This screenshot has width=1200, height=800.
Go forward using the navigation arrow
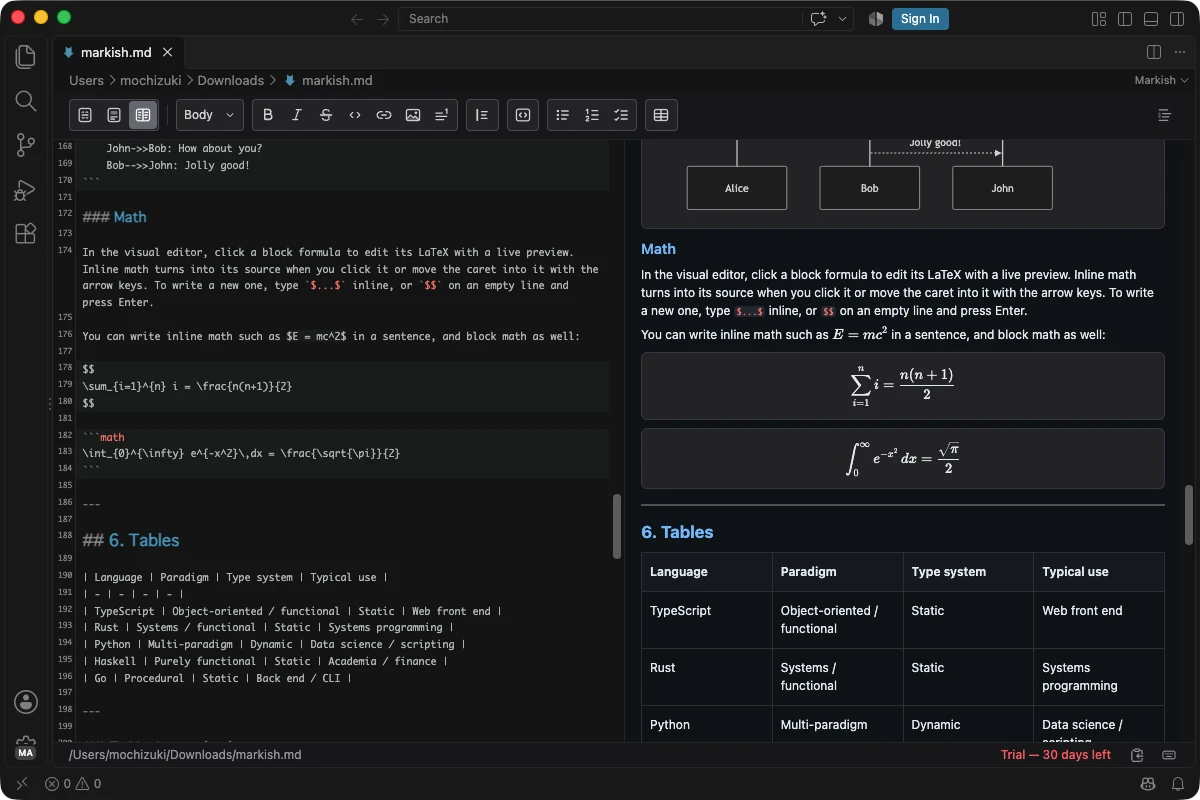pyautogui.click(x=383, y=18)
